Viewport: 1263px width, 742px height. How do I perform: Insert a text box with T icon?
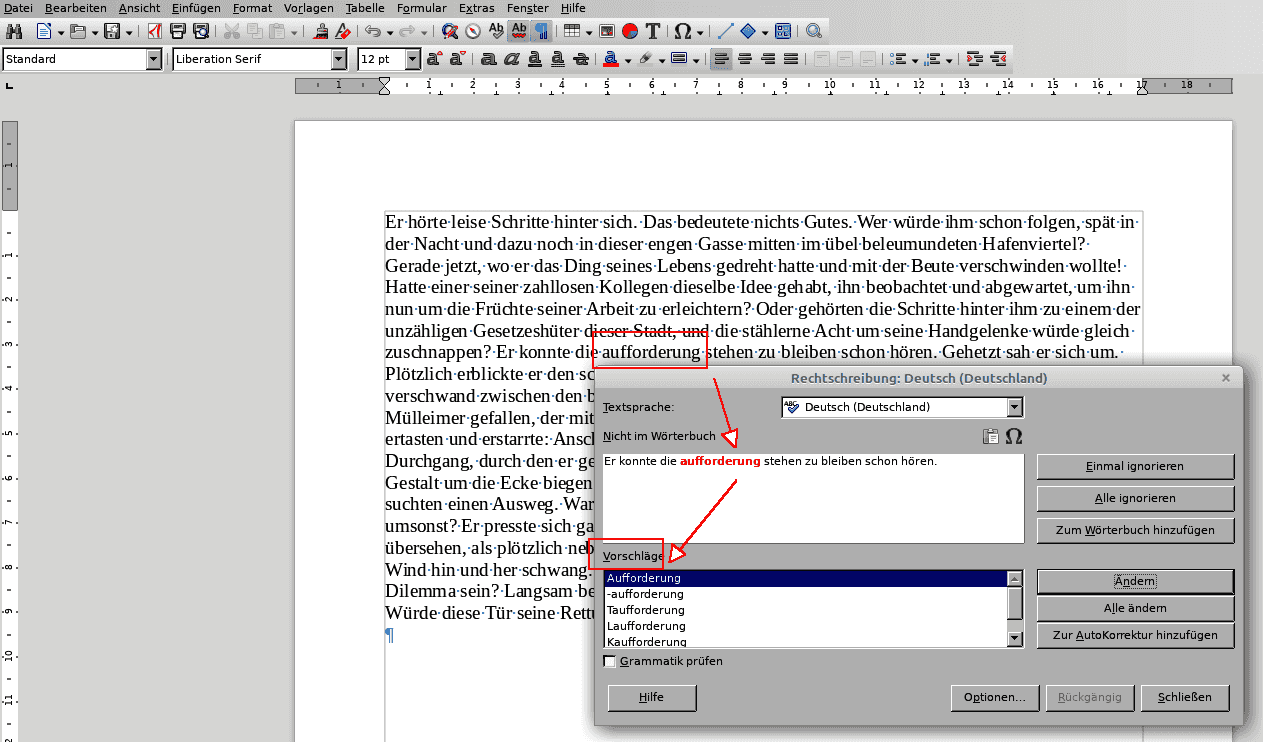tap(653, 31)
